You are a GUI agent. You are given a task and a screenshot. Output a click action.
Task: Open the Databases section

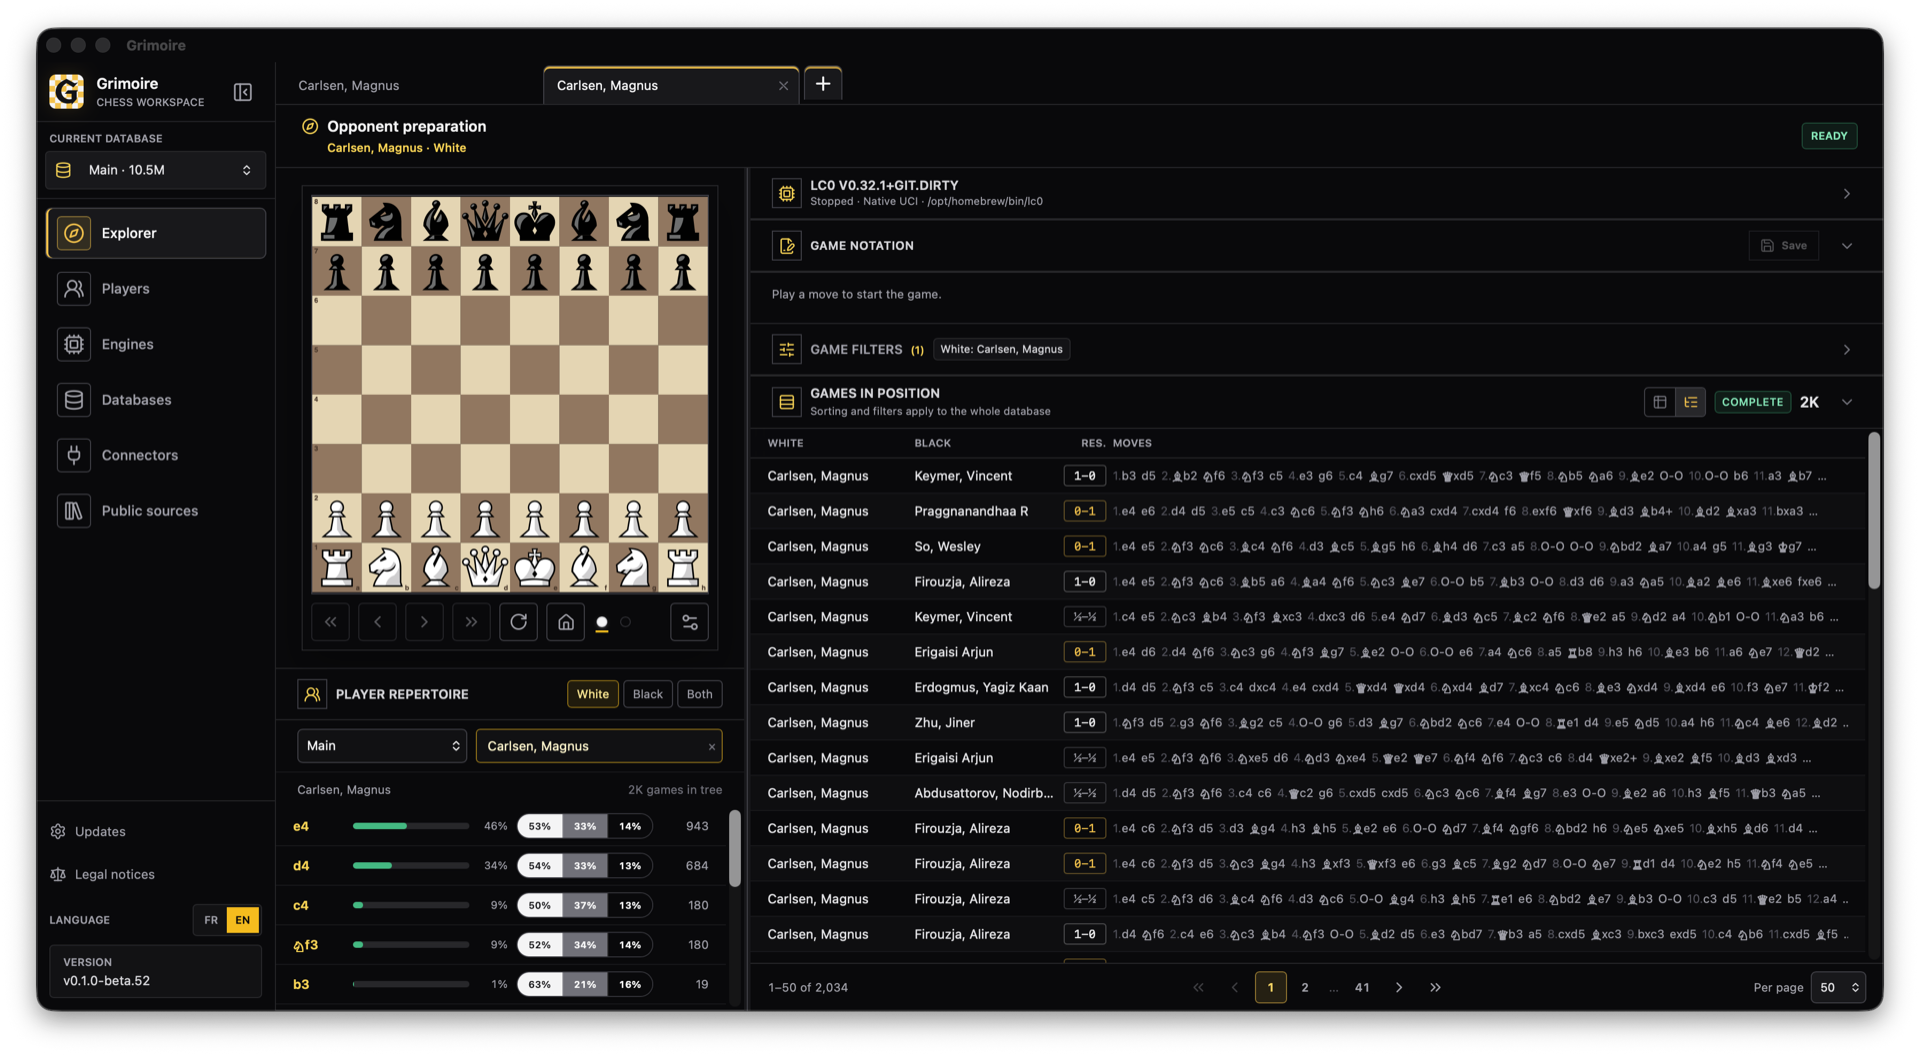156,399
